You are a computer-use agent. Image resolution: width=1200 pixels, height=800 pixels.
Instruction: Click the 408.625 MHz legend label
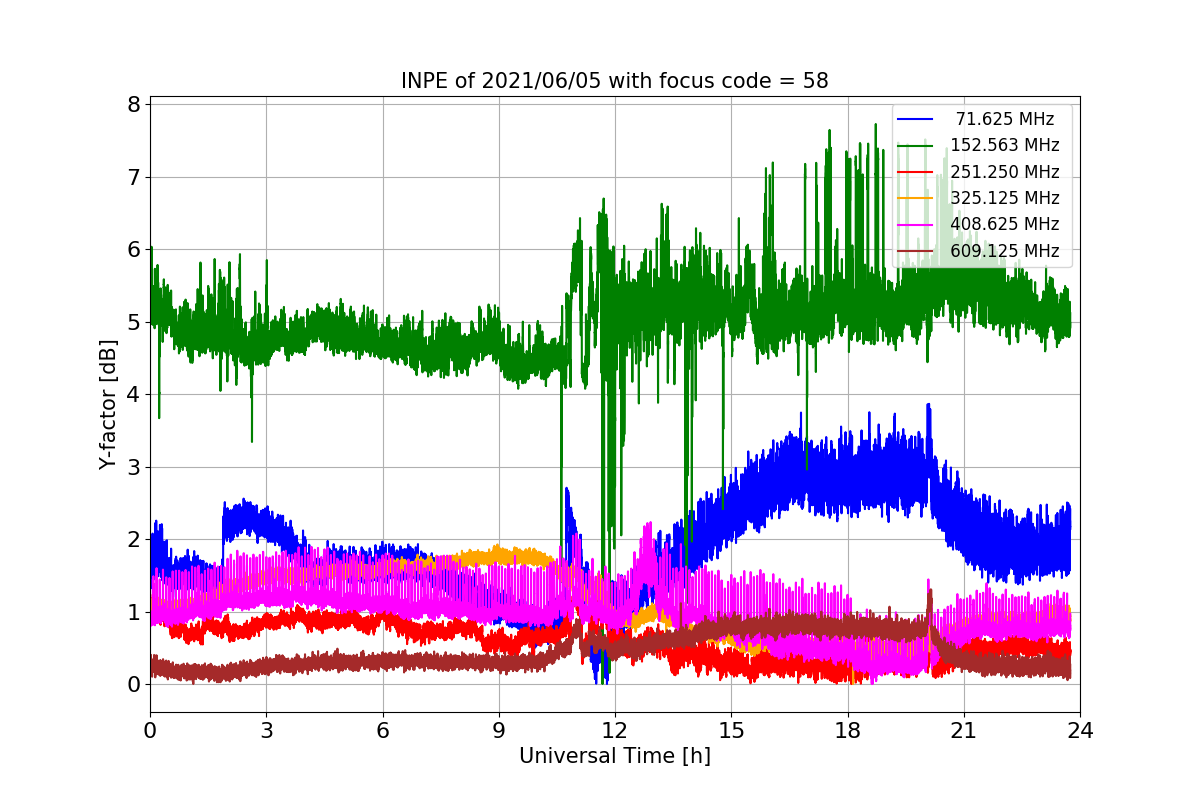[x=1005, y=224]
